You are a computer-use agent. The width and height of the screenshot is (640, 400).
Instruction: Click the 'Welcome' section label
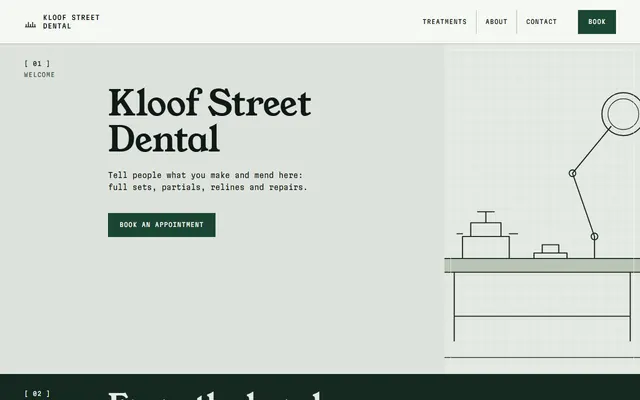click(39, 75)
